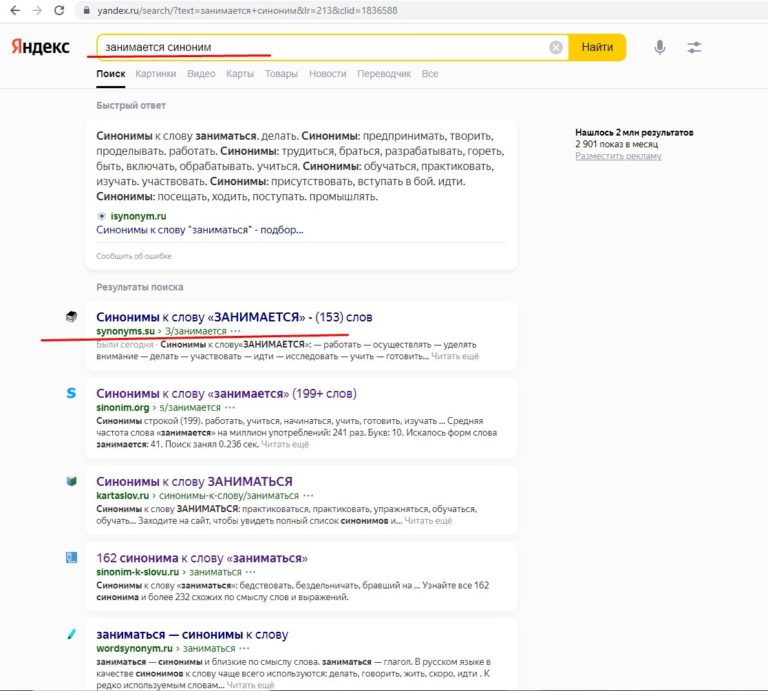
Task: Open result Синонимы к слову «ЗАНИМАЕТСЯ» - (153) слов
Action: 234,317
